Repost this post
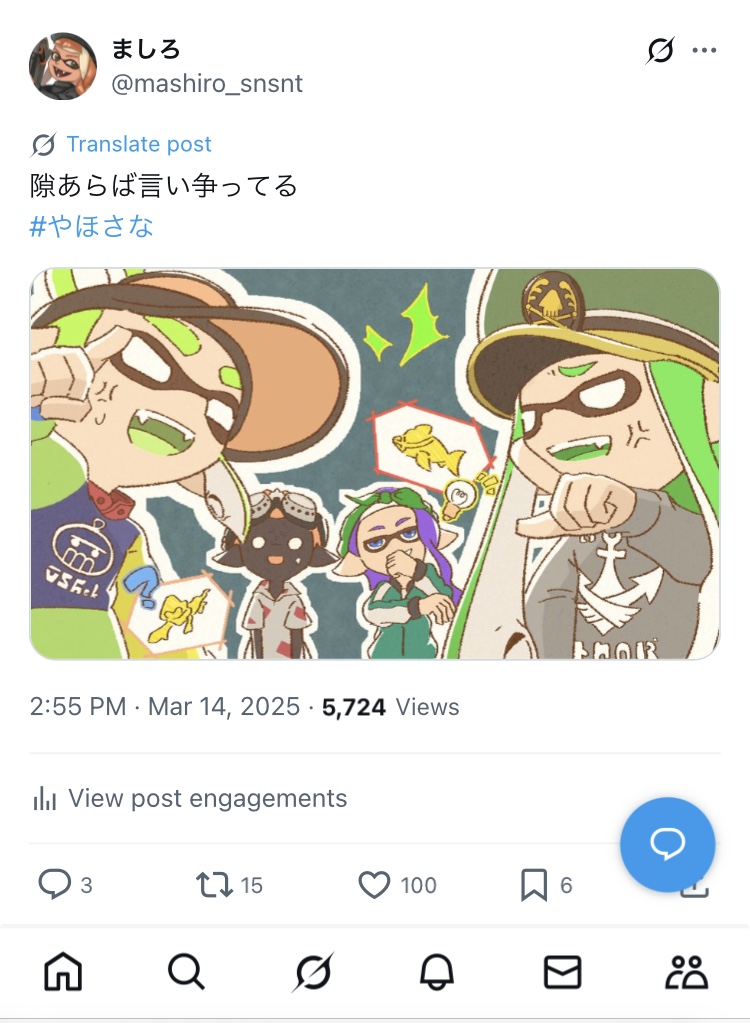This screenshot has height=1023, width=750. pos(214,885)
